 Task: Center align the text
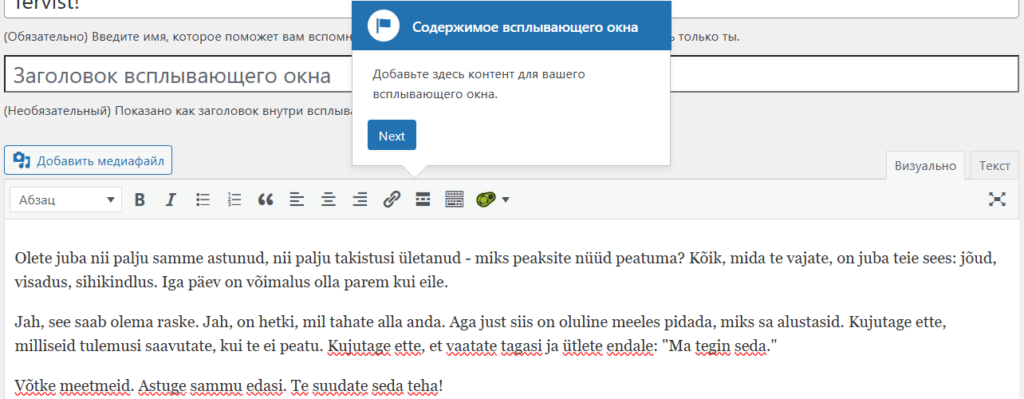328,200
